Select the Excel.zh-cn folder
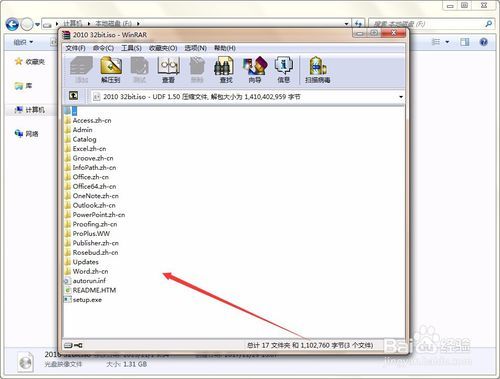Viewport: 500px width, 379px height. coord(86,149)
